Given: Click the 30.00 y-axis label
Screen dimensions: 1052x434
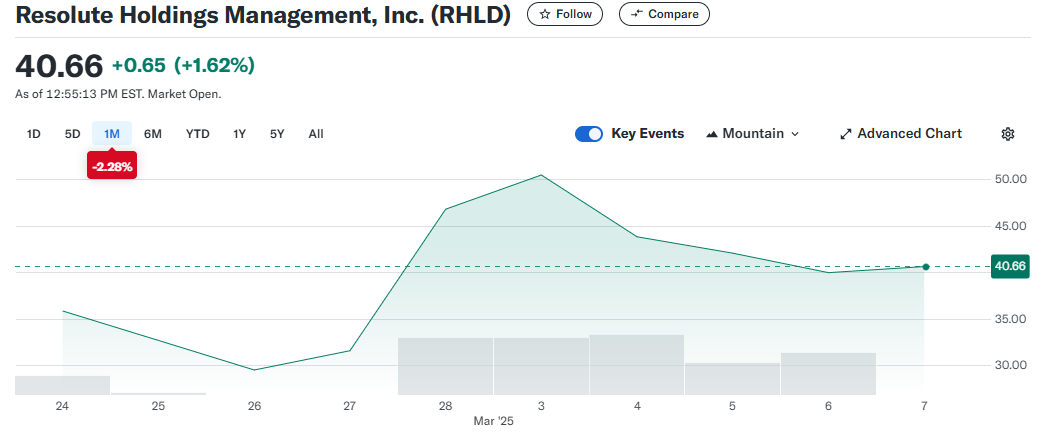Looking at the screenshot, I should 1009,365.
